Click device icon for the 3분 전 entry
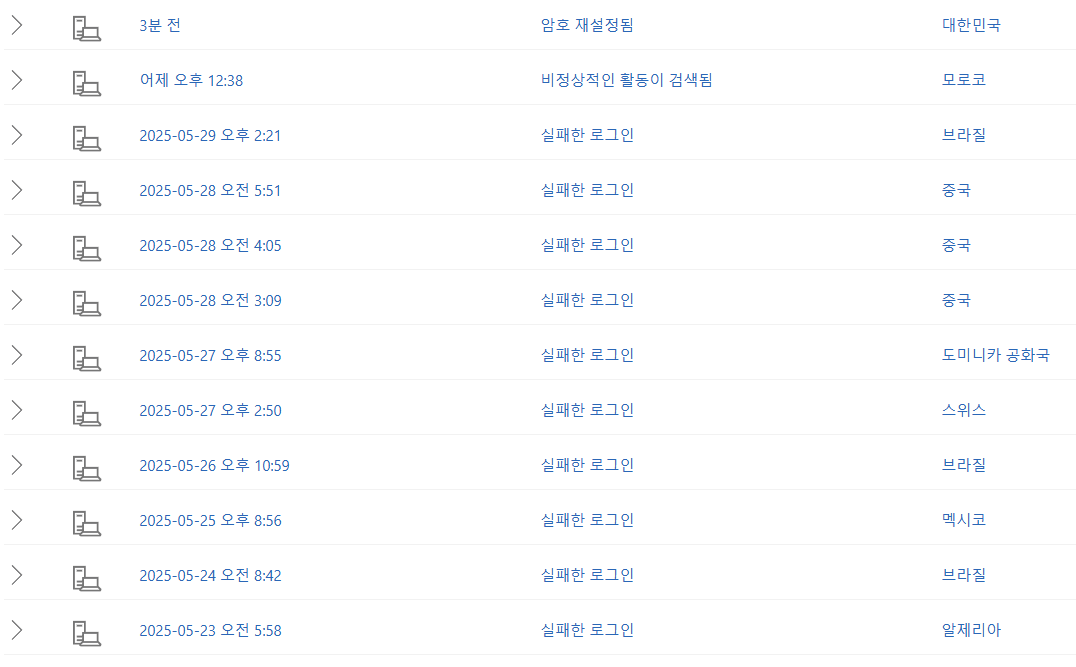Image resolution: width=1076 pixels, height=667 pixels. point(87,28)
